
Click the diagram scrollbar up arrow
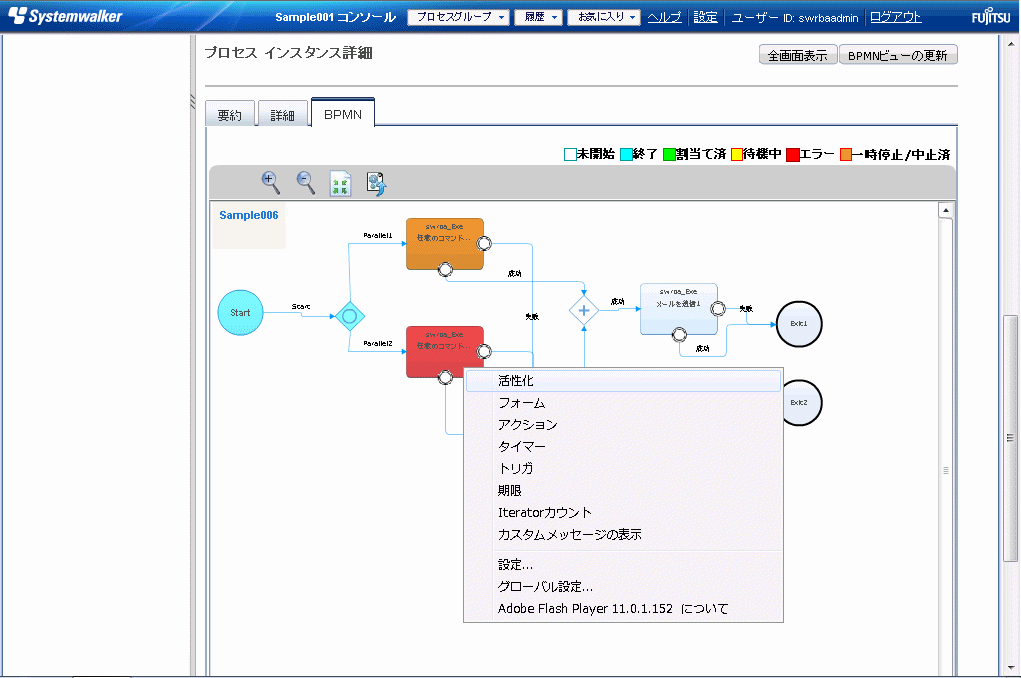pyautogui.click(x=945, y=210)
